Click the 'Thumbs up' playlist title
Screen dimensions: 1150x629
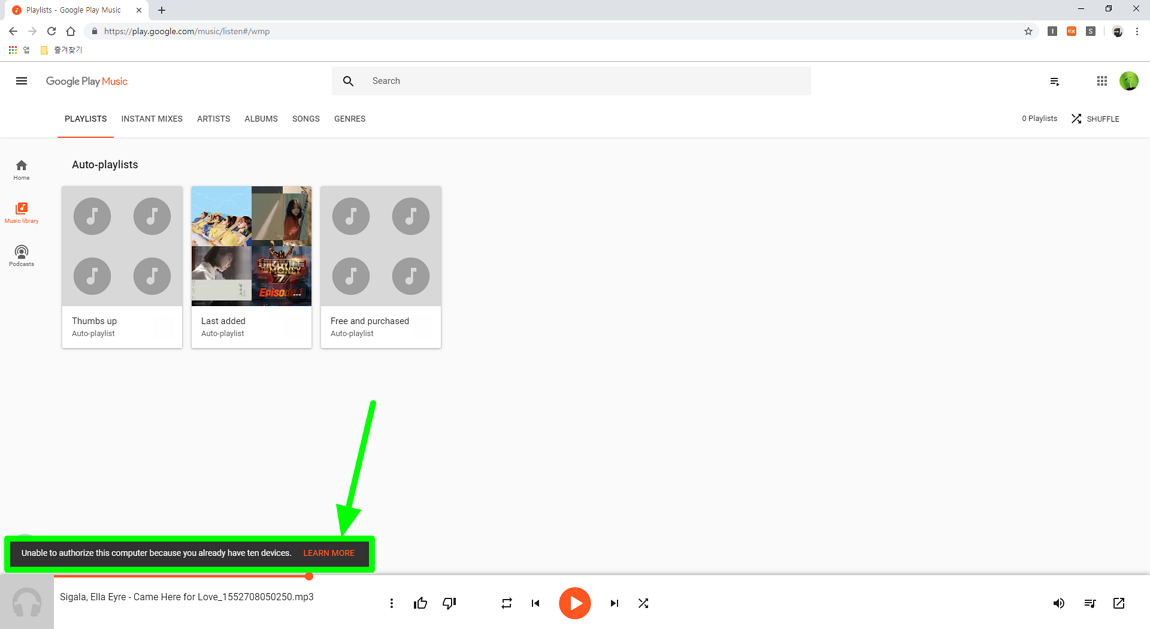[x=95, y=321]
